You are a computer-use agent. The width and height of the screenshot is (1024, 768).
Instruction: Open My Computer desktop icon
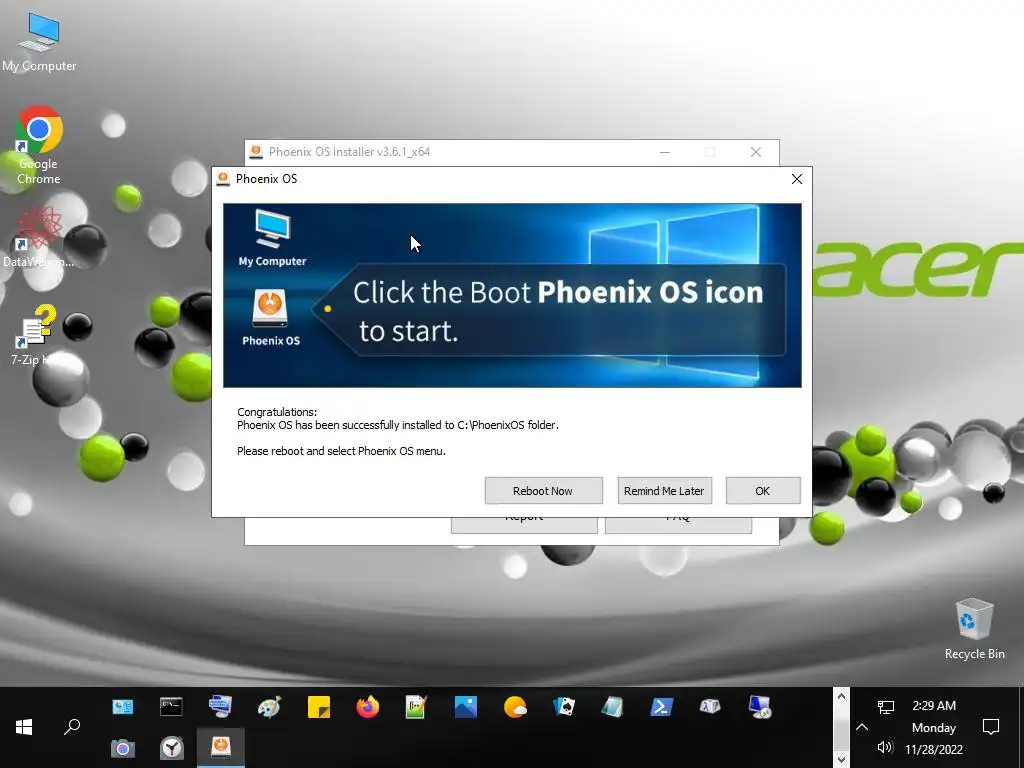click(x=39, y=41)
